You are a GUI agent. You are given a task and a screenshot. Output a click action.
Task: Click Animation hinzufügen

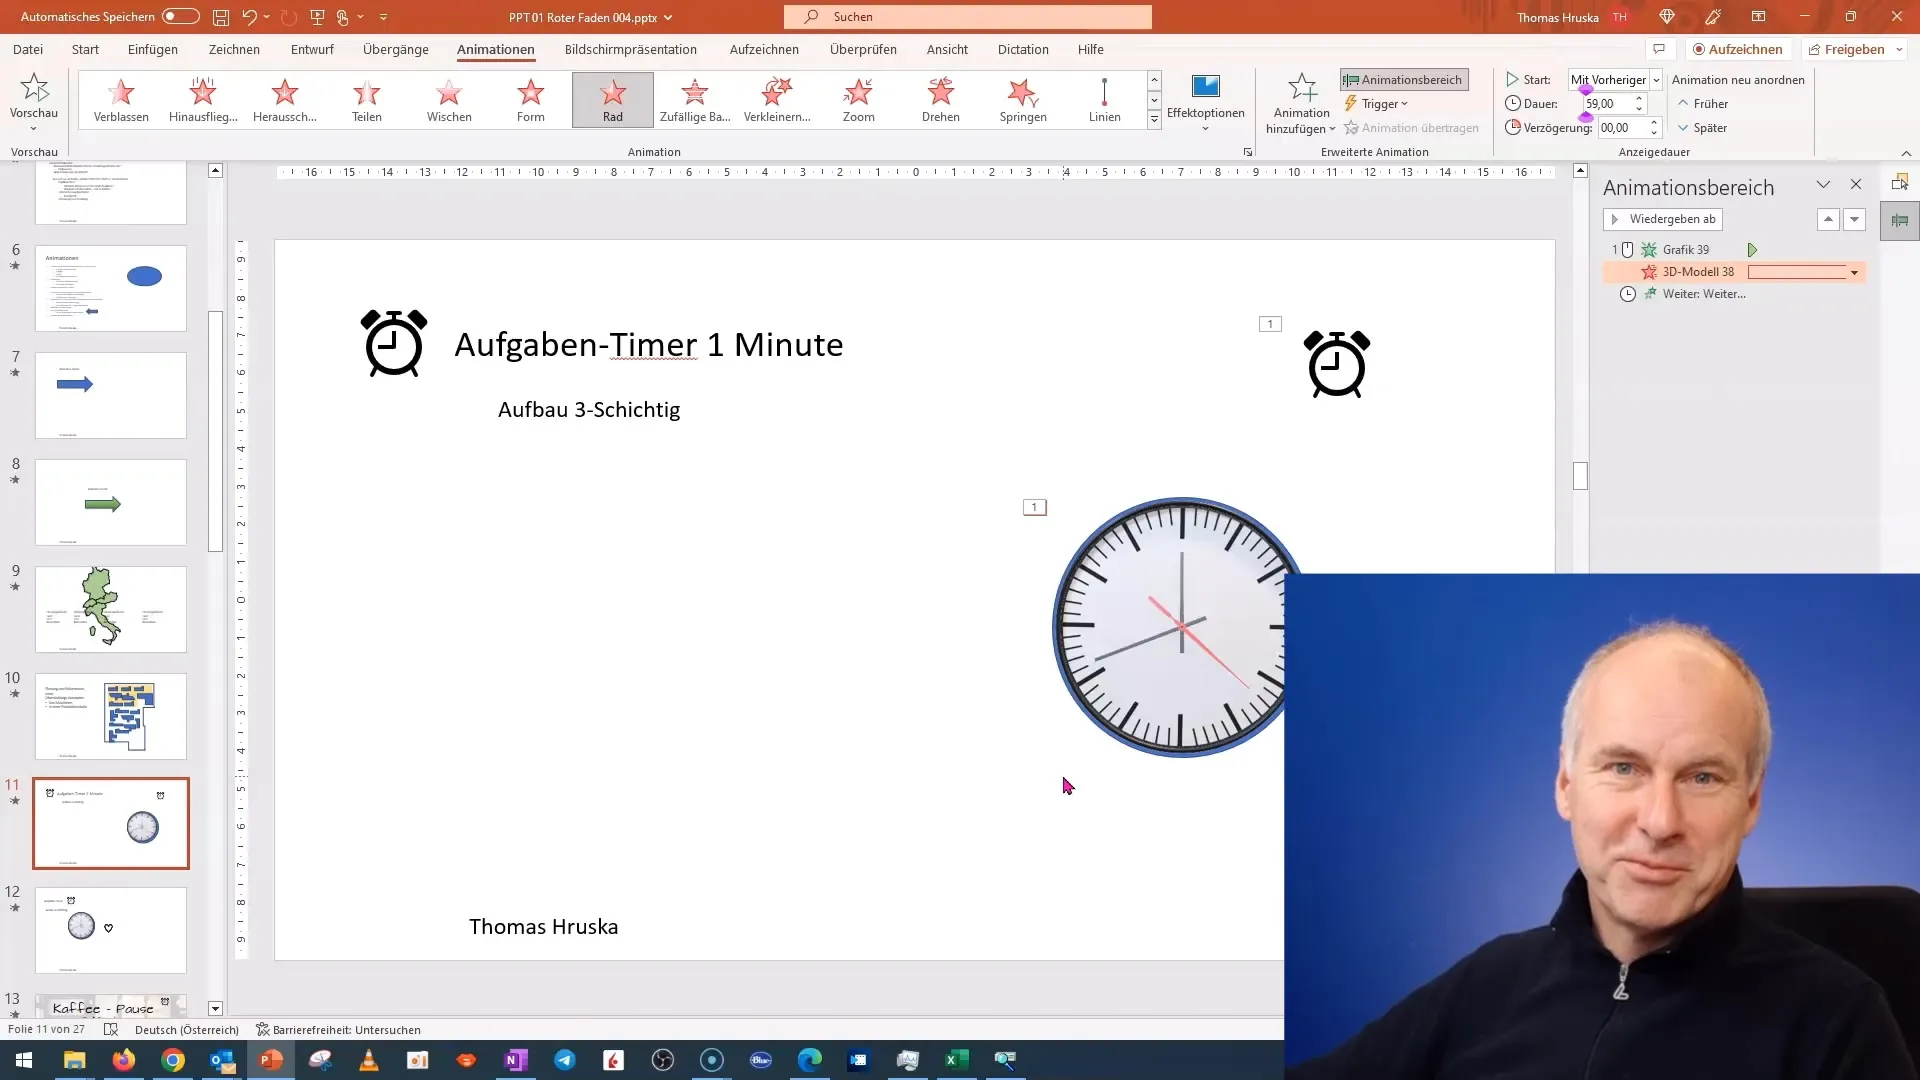click(x=1301, y=104)
